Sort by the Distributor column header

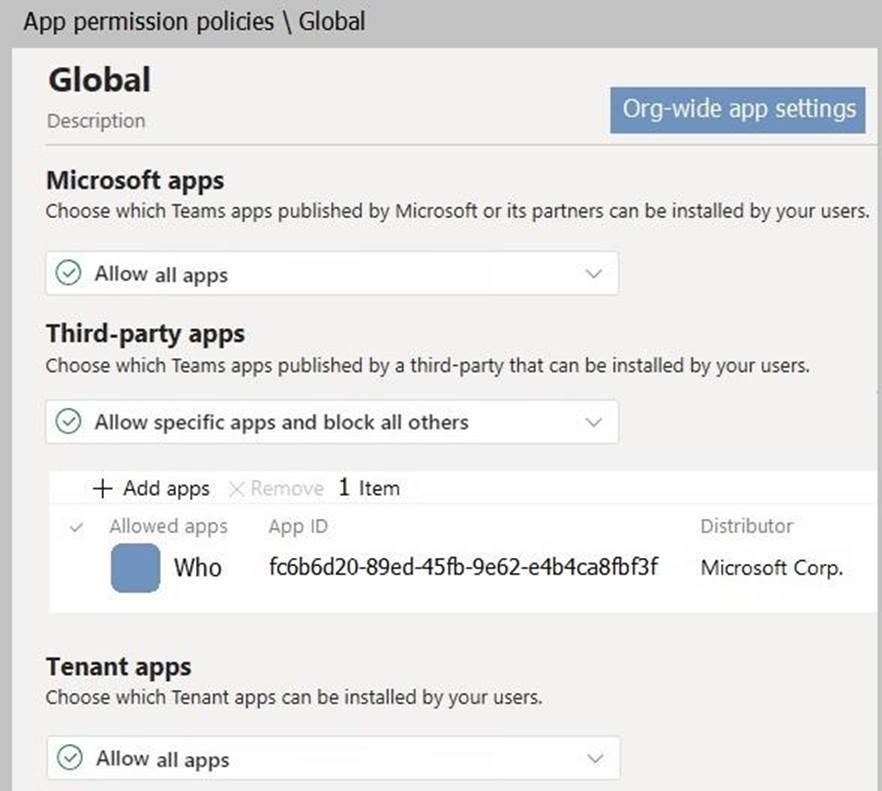pos(746,526)
